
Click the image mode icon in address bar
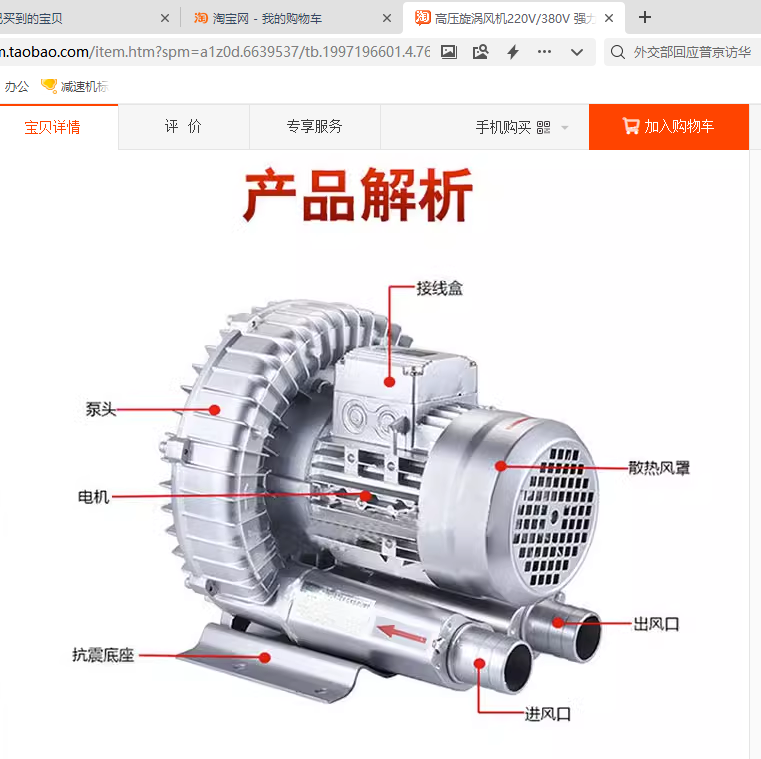(449, 52)
